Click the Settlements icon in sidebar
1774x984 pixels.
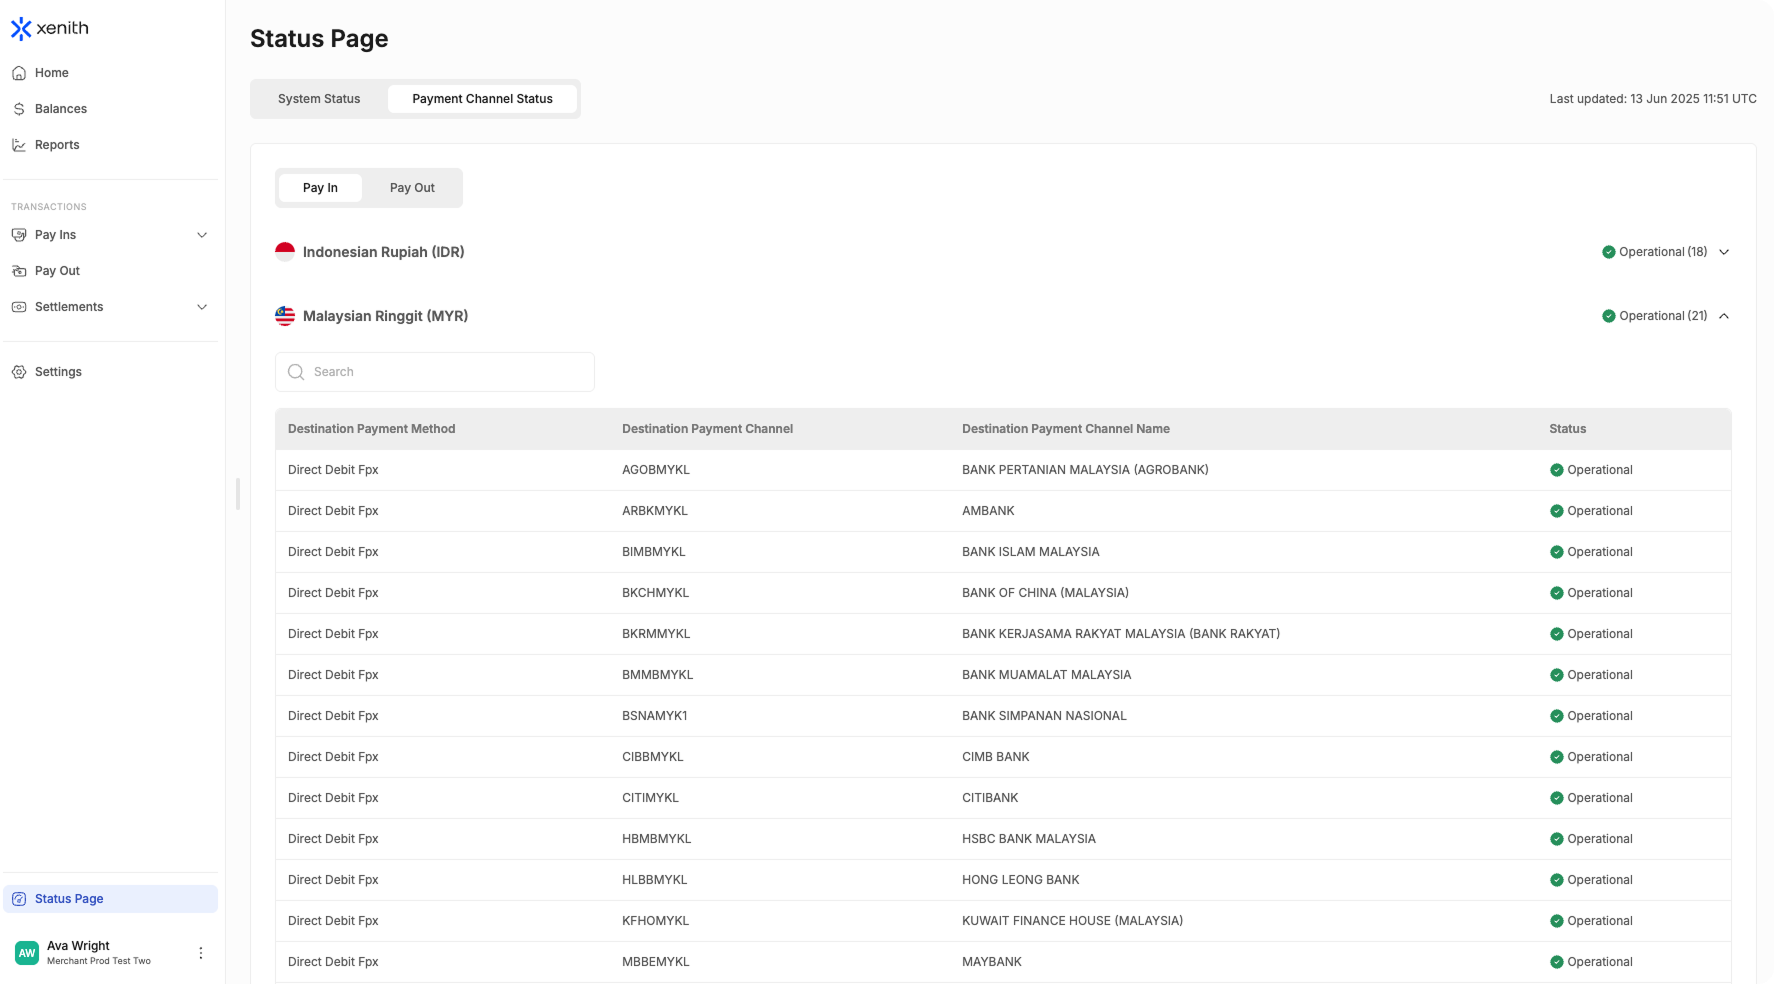pyautogui.click(x=19, y=307)
